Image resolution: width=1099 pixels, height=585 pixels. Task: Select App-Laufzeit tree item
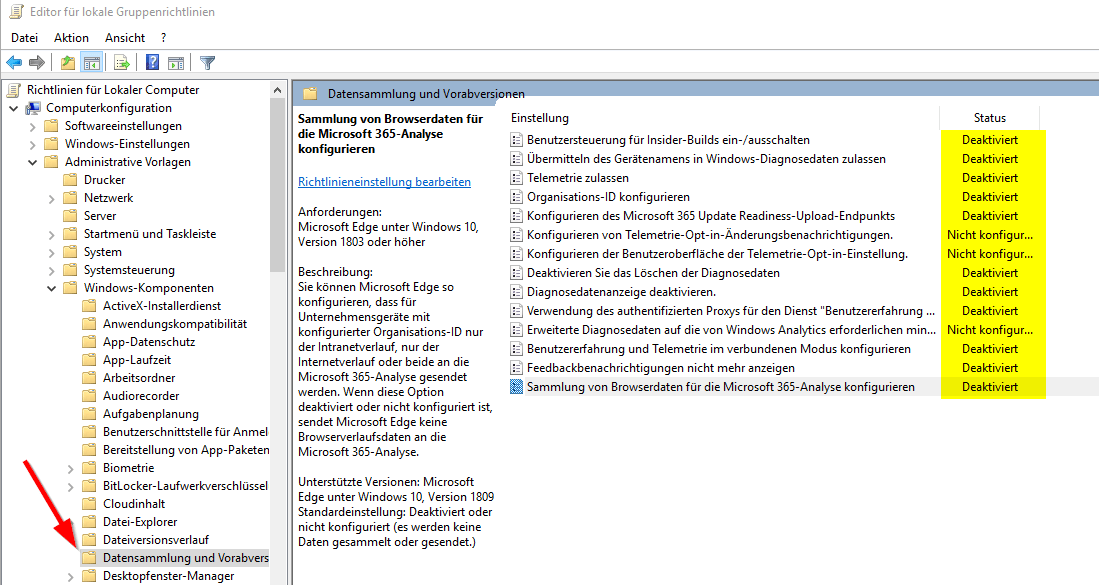(137, 360)
